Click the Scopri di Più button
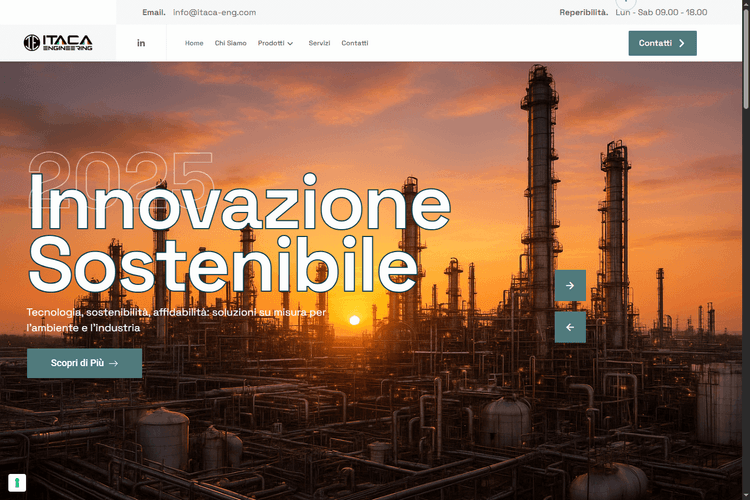This screenshot has width=750, height=500. click(x=84, y=363)
